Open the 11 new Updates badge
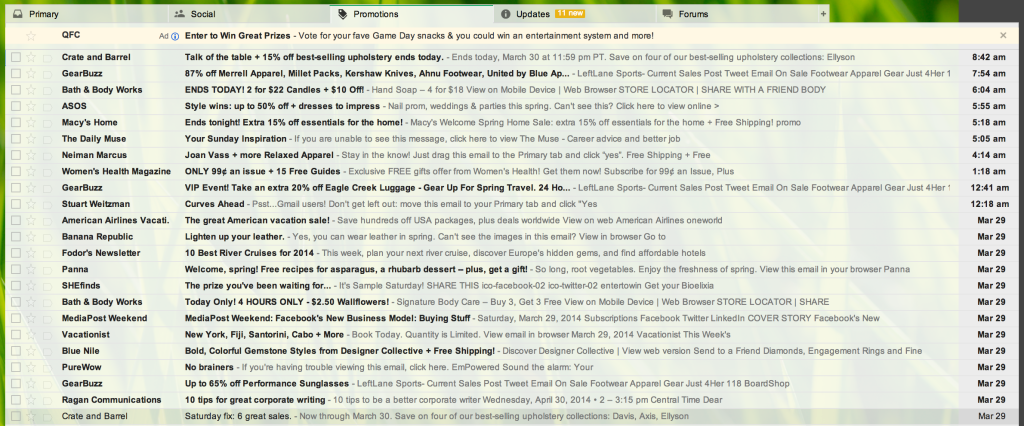 [x=569, y=14]
